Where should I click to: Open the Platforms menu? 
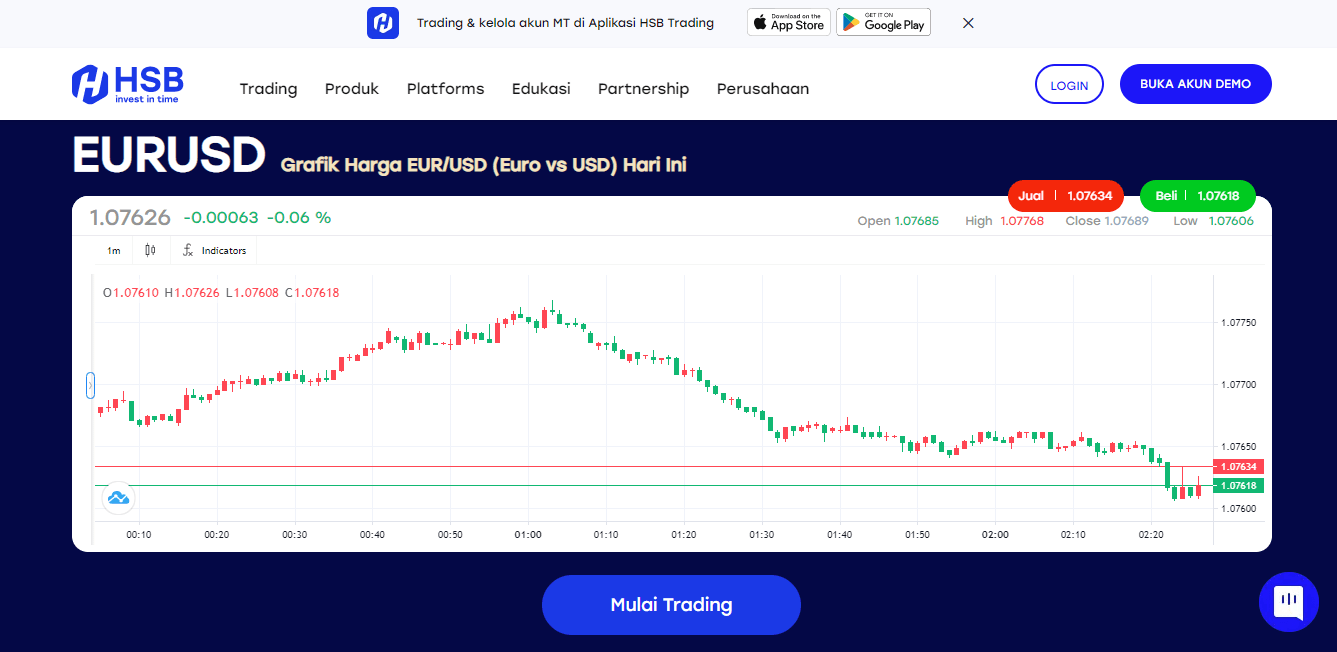click(x=445, y=88)
